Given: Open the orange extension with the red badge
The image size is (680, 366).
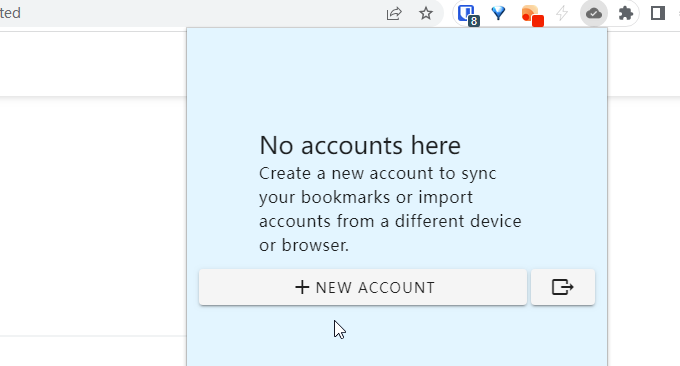Looking at the screenshot, I should click(x=532, y=15).
